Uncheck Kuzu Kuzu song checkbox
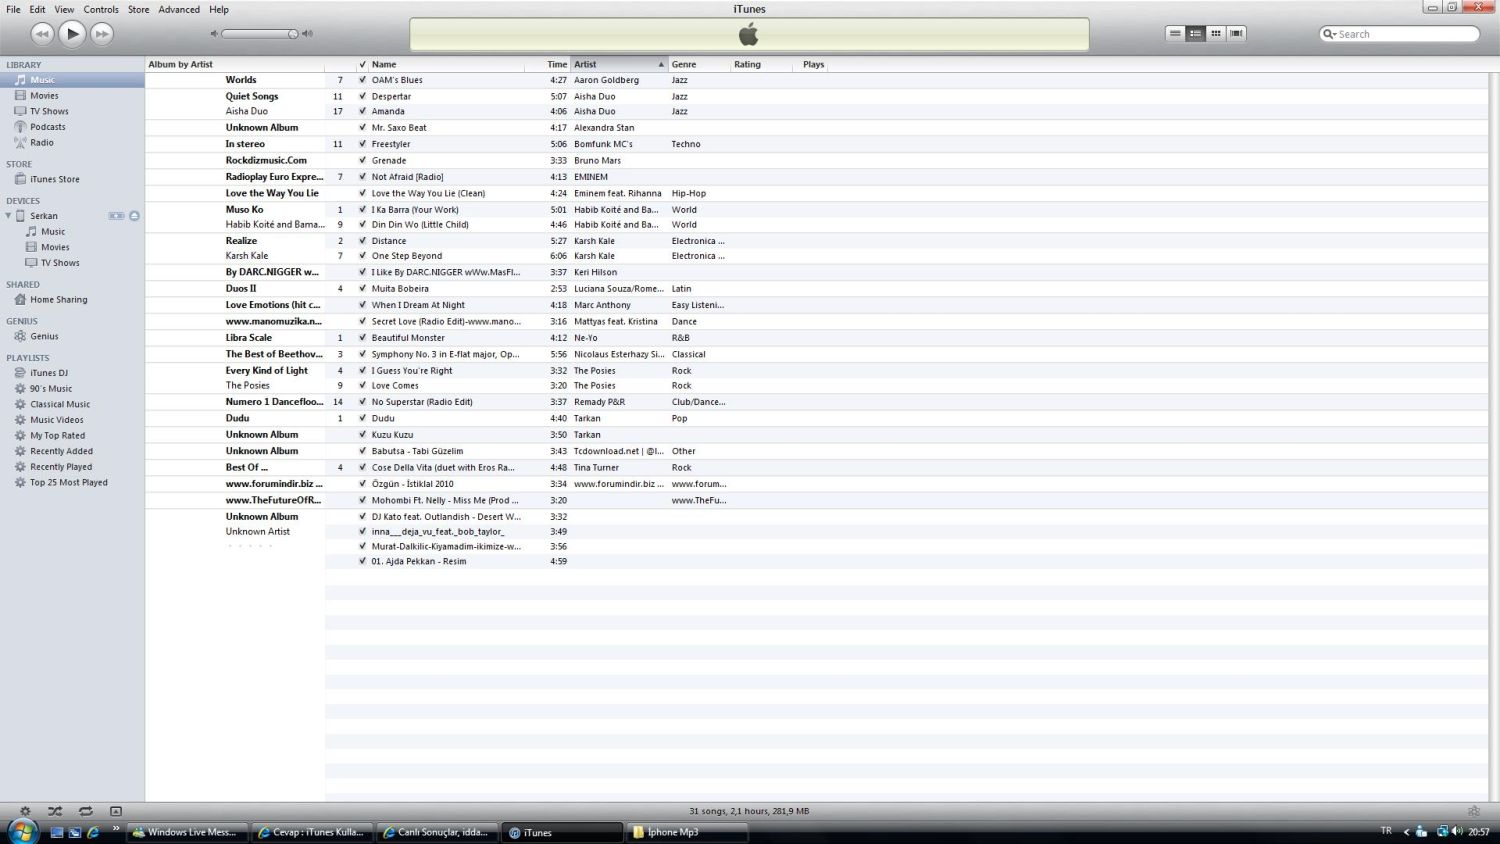 point(362,435)
